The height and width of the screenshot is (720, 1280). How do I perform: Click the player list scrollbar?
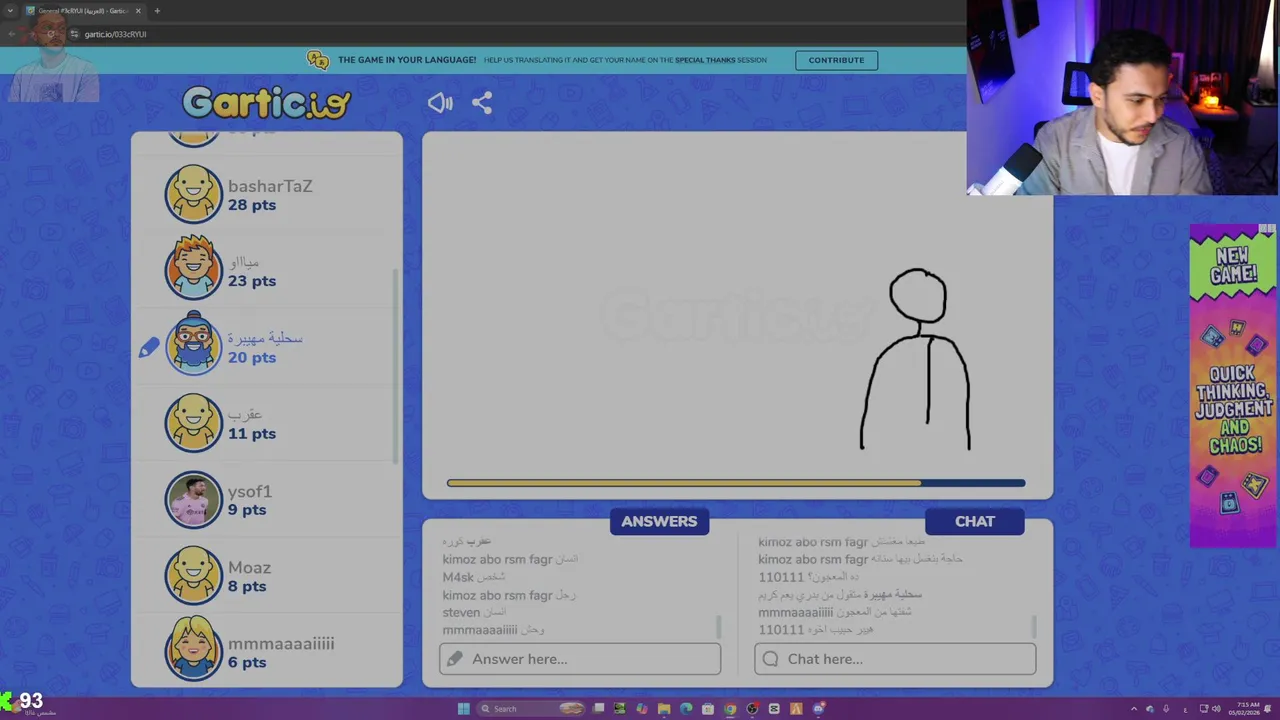pos(396,367)
